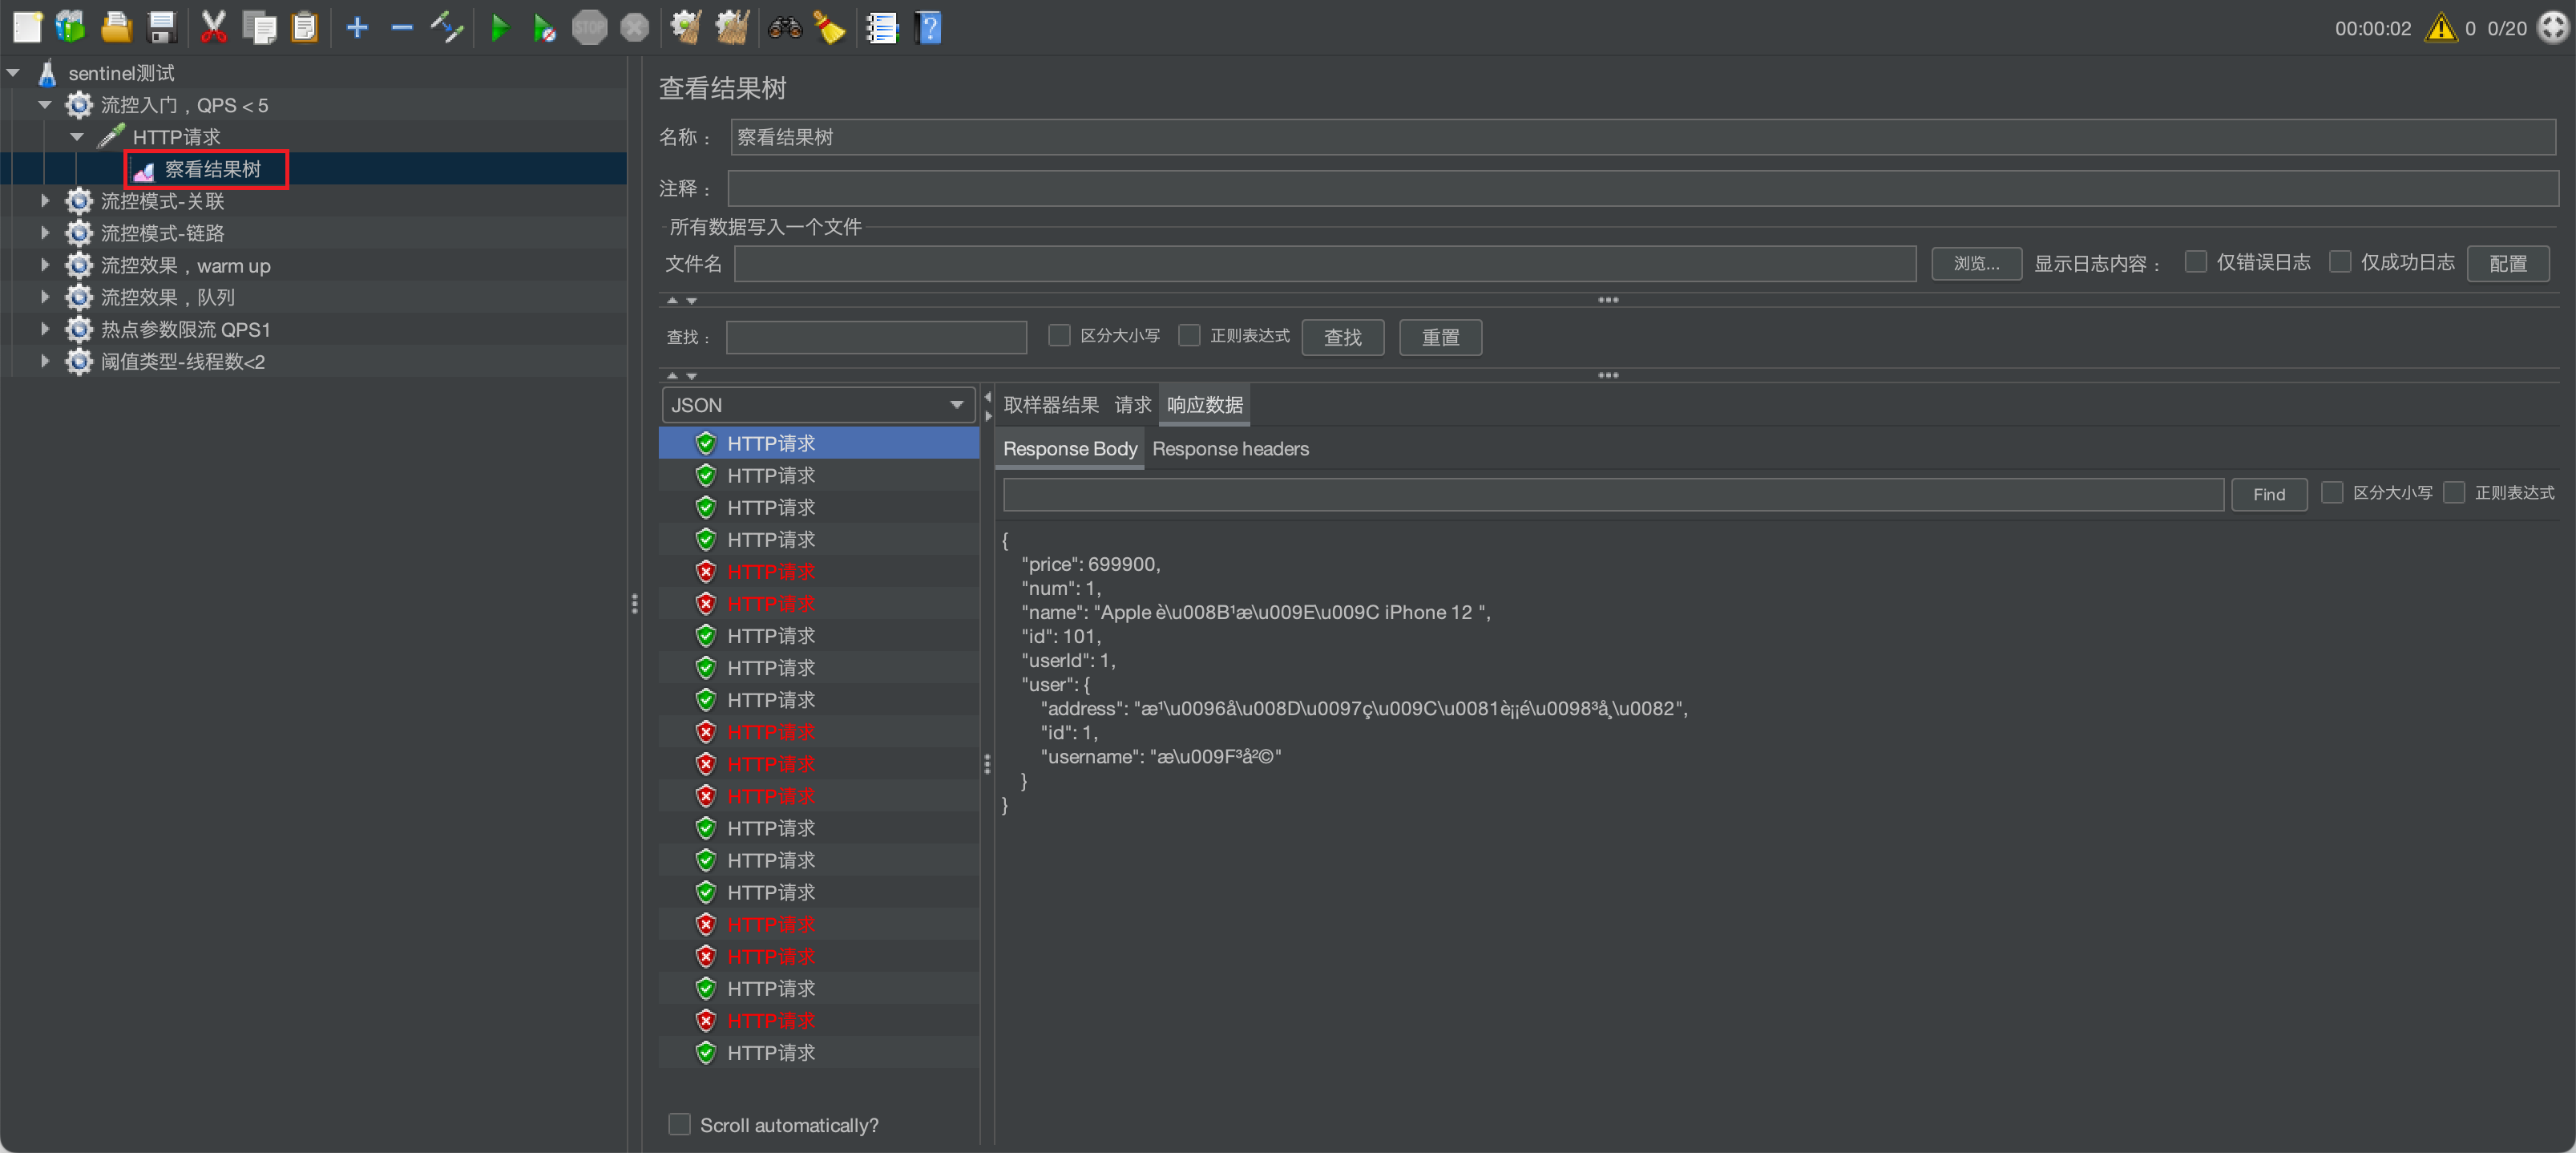Click the broom Reset search icon
The height and width of the screenshot is (1153, 2576).
tap(830, 28)
